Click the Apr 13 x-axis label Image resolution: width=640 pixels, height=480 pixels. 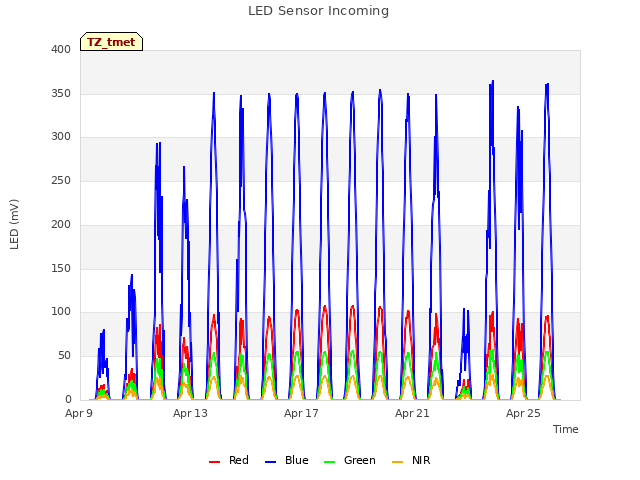coord(190,413)
